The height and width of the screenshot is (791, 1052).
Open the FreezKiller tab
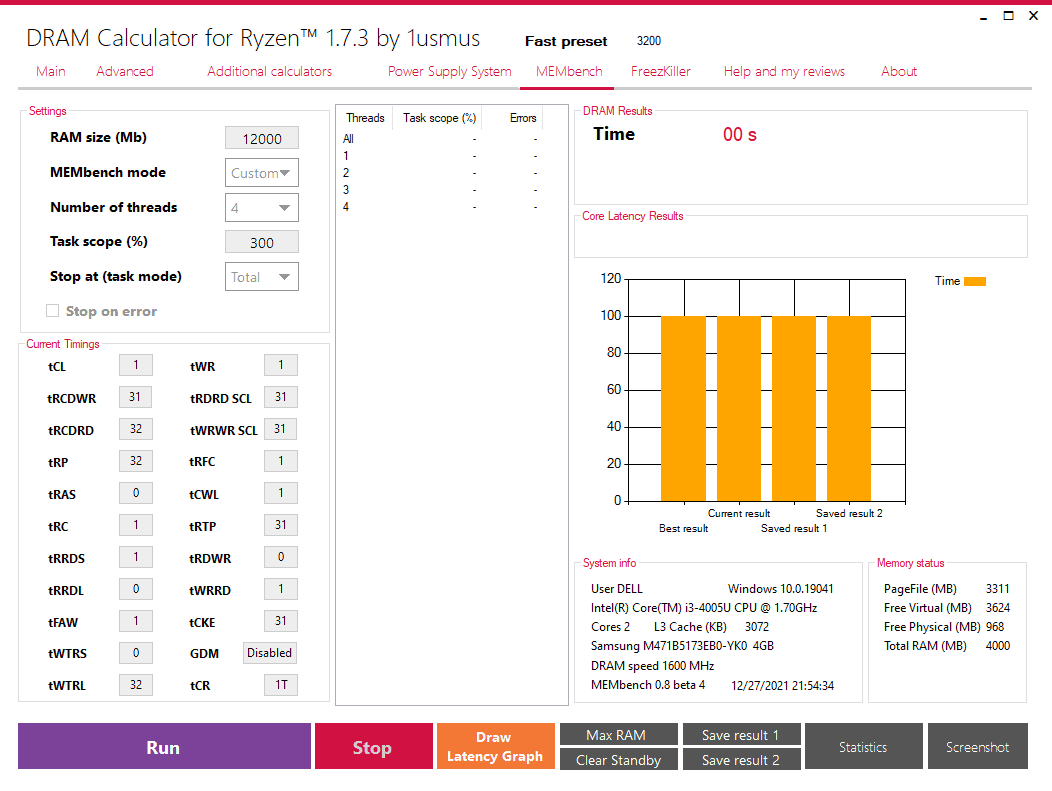click(660, 71)
